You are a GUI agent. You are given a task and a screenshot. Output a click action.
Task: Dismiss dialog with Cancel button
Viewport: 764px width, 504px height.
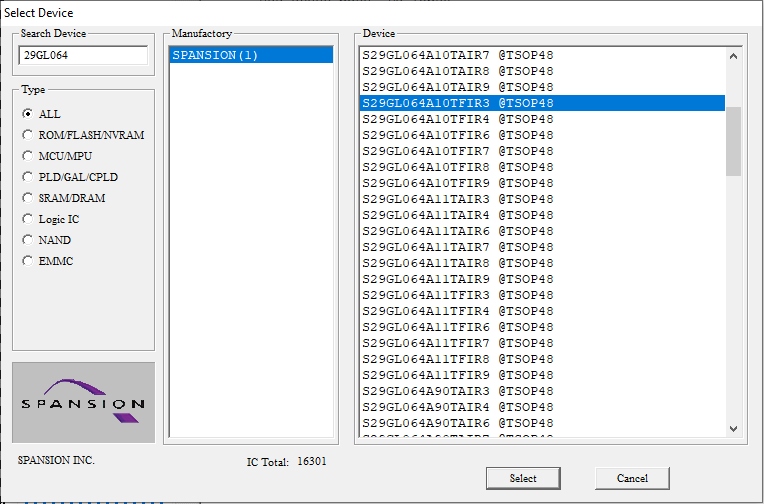pyautogui.click(x=632, y=478)
